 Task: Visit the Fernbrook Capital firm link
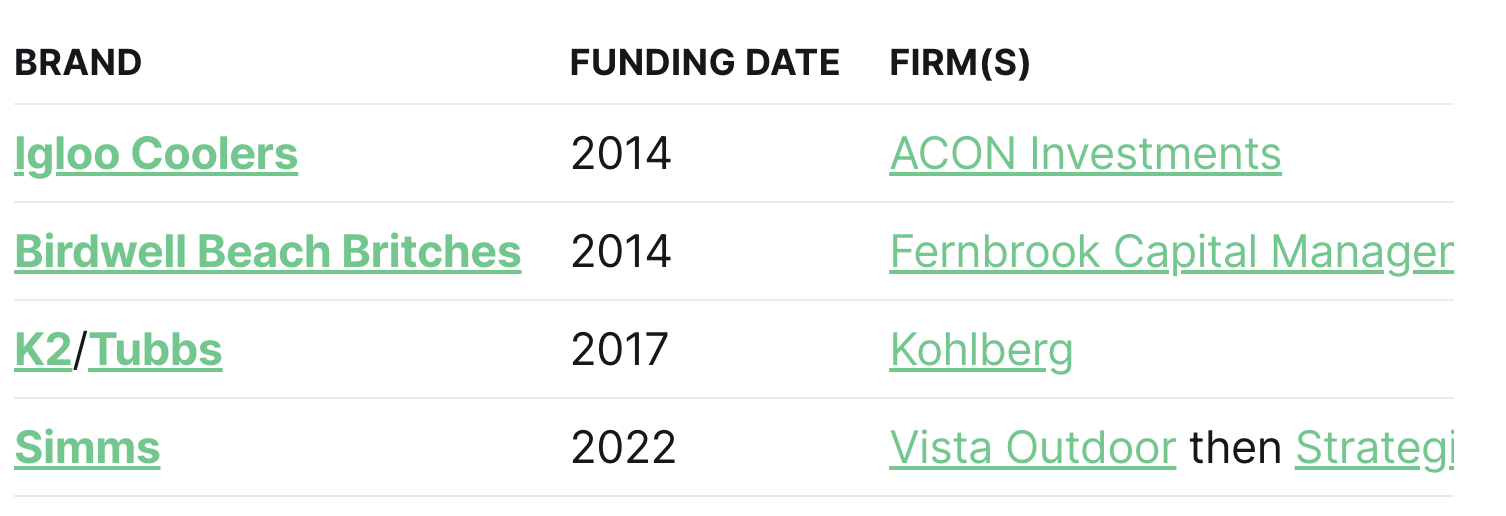pos(1171,252)
